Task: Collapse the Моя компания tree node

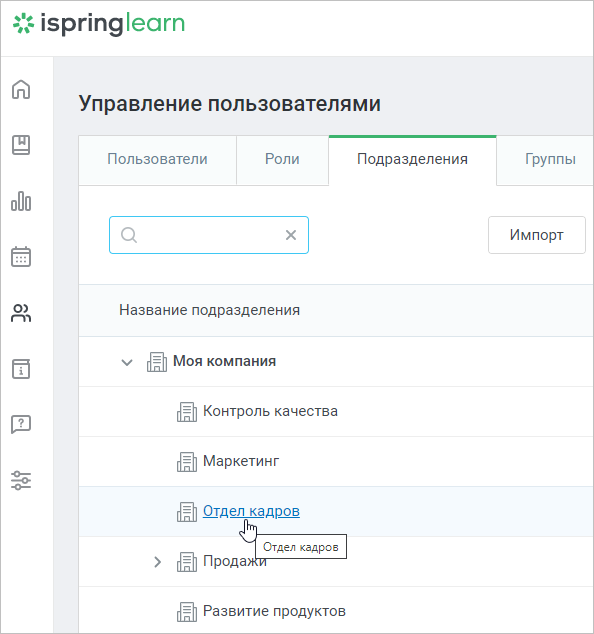Action: point(127,362)
